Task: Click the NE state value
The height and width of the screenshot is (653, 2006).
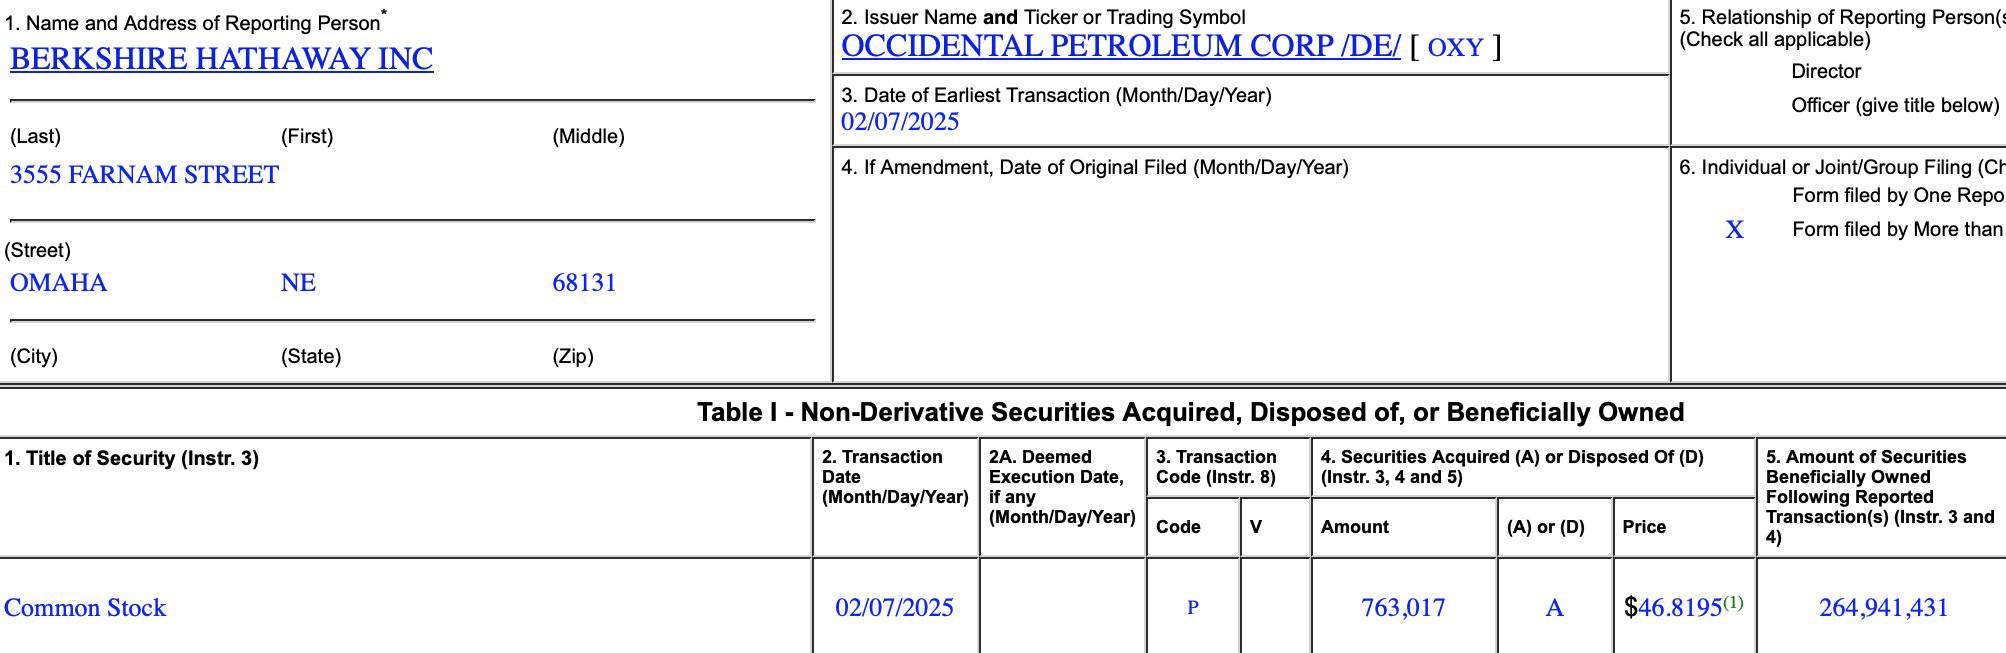Action: [x=298, y=283]
